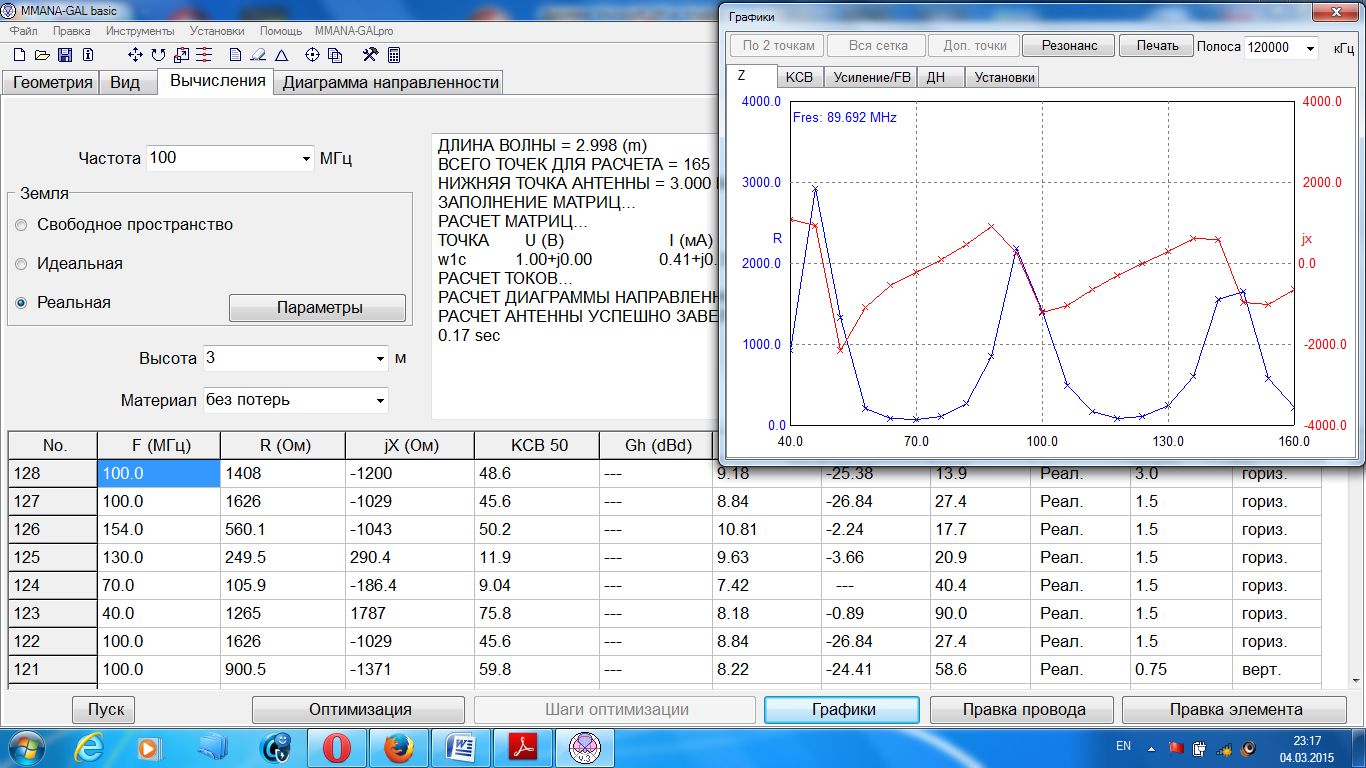Screen dimensions: 1366x768
Task: Open the Усиление/FB tab in Графики
Action: tap(872, 77)
